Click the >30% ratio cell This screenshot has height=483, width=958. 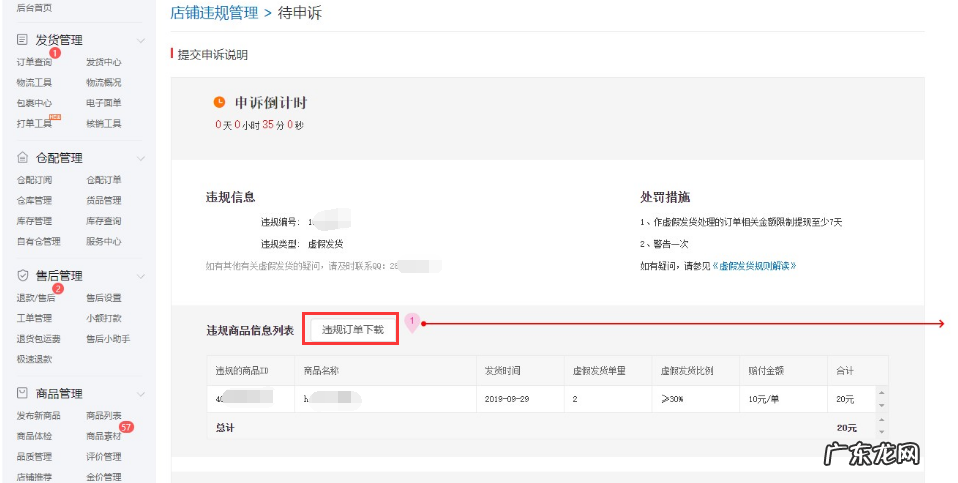coord(672,399)
